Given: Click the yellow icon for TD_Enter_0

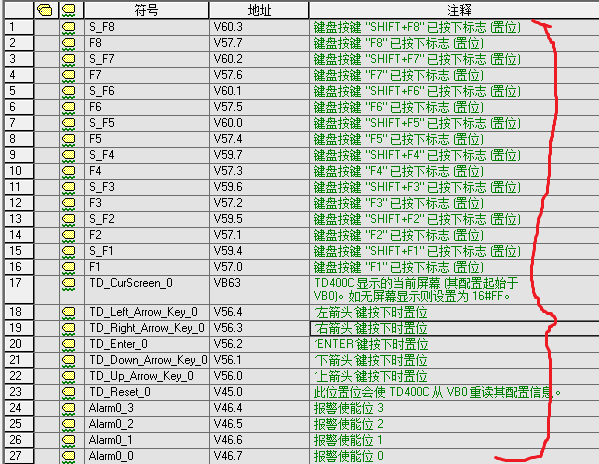Looking at the screenshot, I should 69,345.
